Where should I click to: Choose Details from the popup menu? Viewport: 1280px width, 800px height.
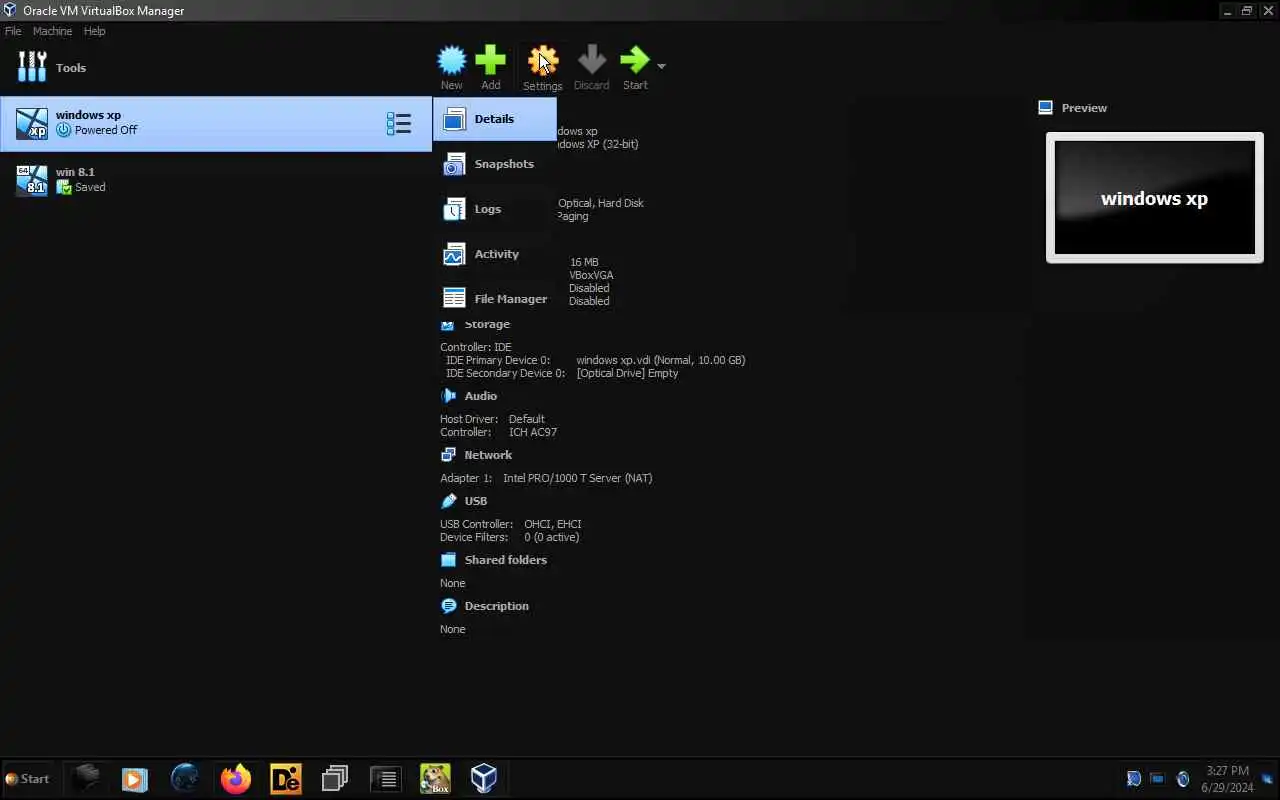(x=495, y=119)
